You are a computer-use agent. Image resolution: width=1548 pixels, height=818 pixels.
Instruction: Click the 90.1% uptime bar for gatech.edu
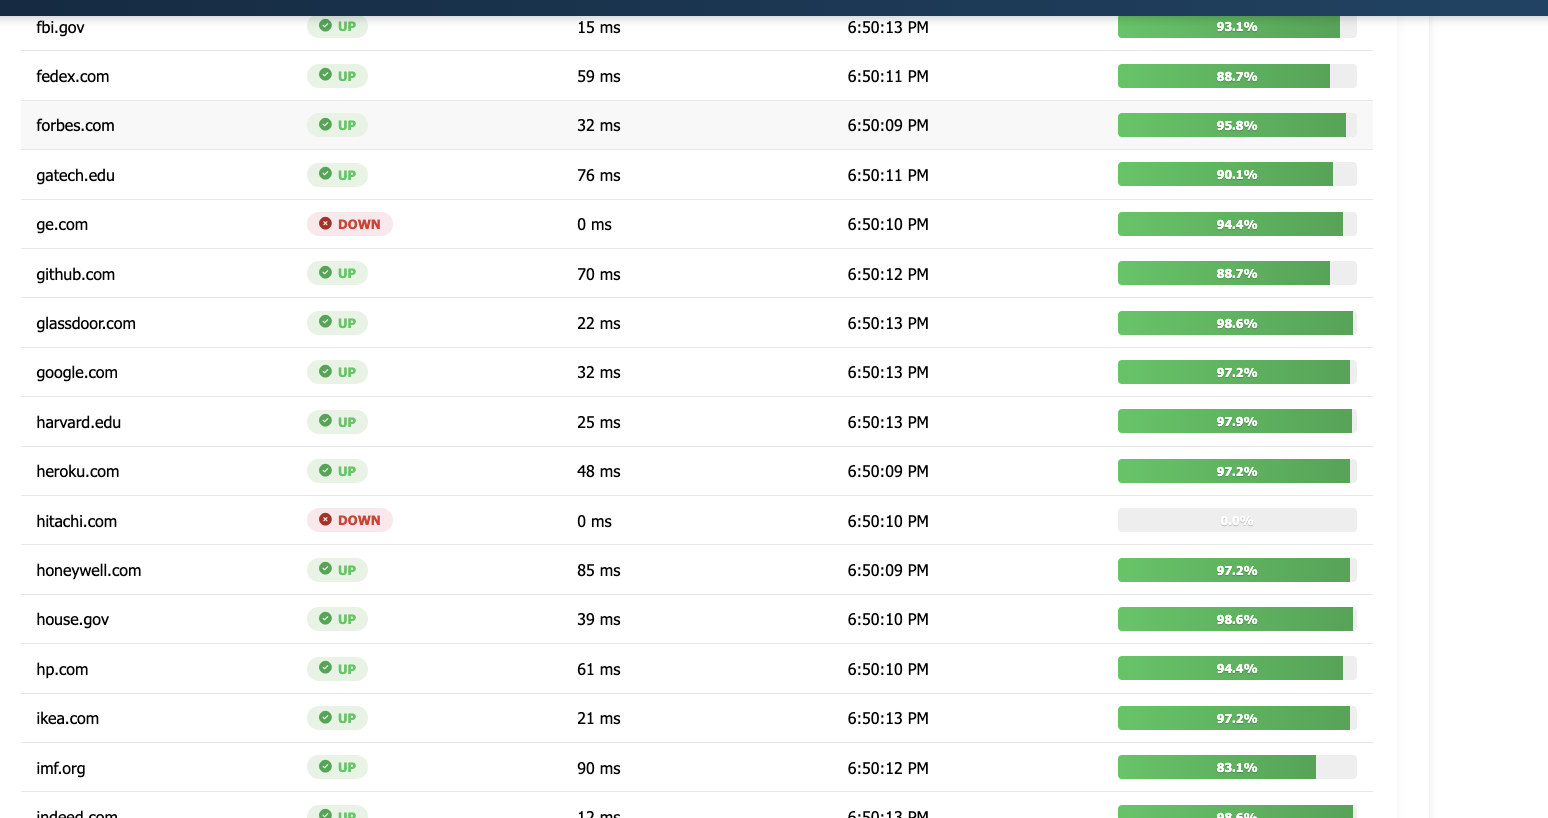tap(1237, 174)
